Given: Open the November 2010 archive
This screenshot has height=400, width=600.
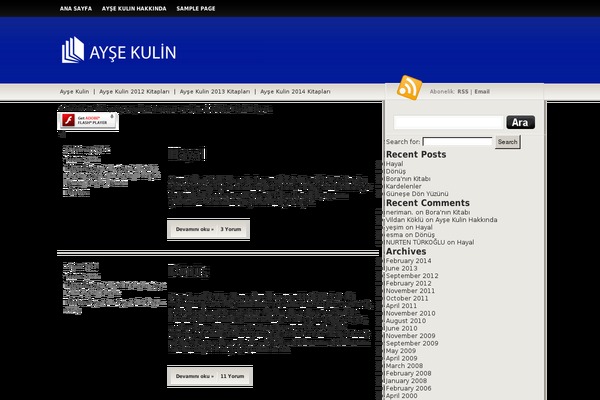Looking at the screenshot, I should tap(411, 313).
